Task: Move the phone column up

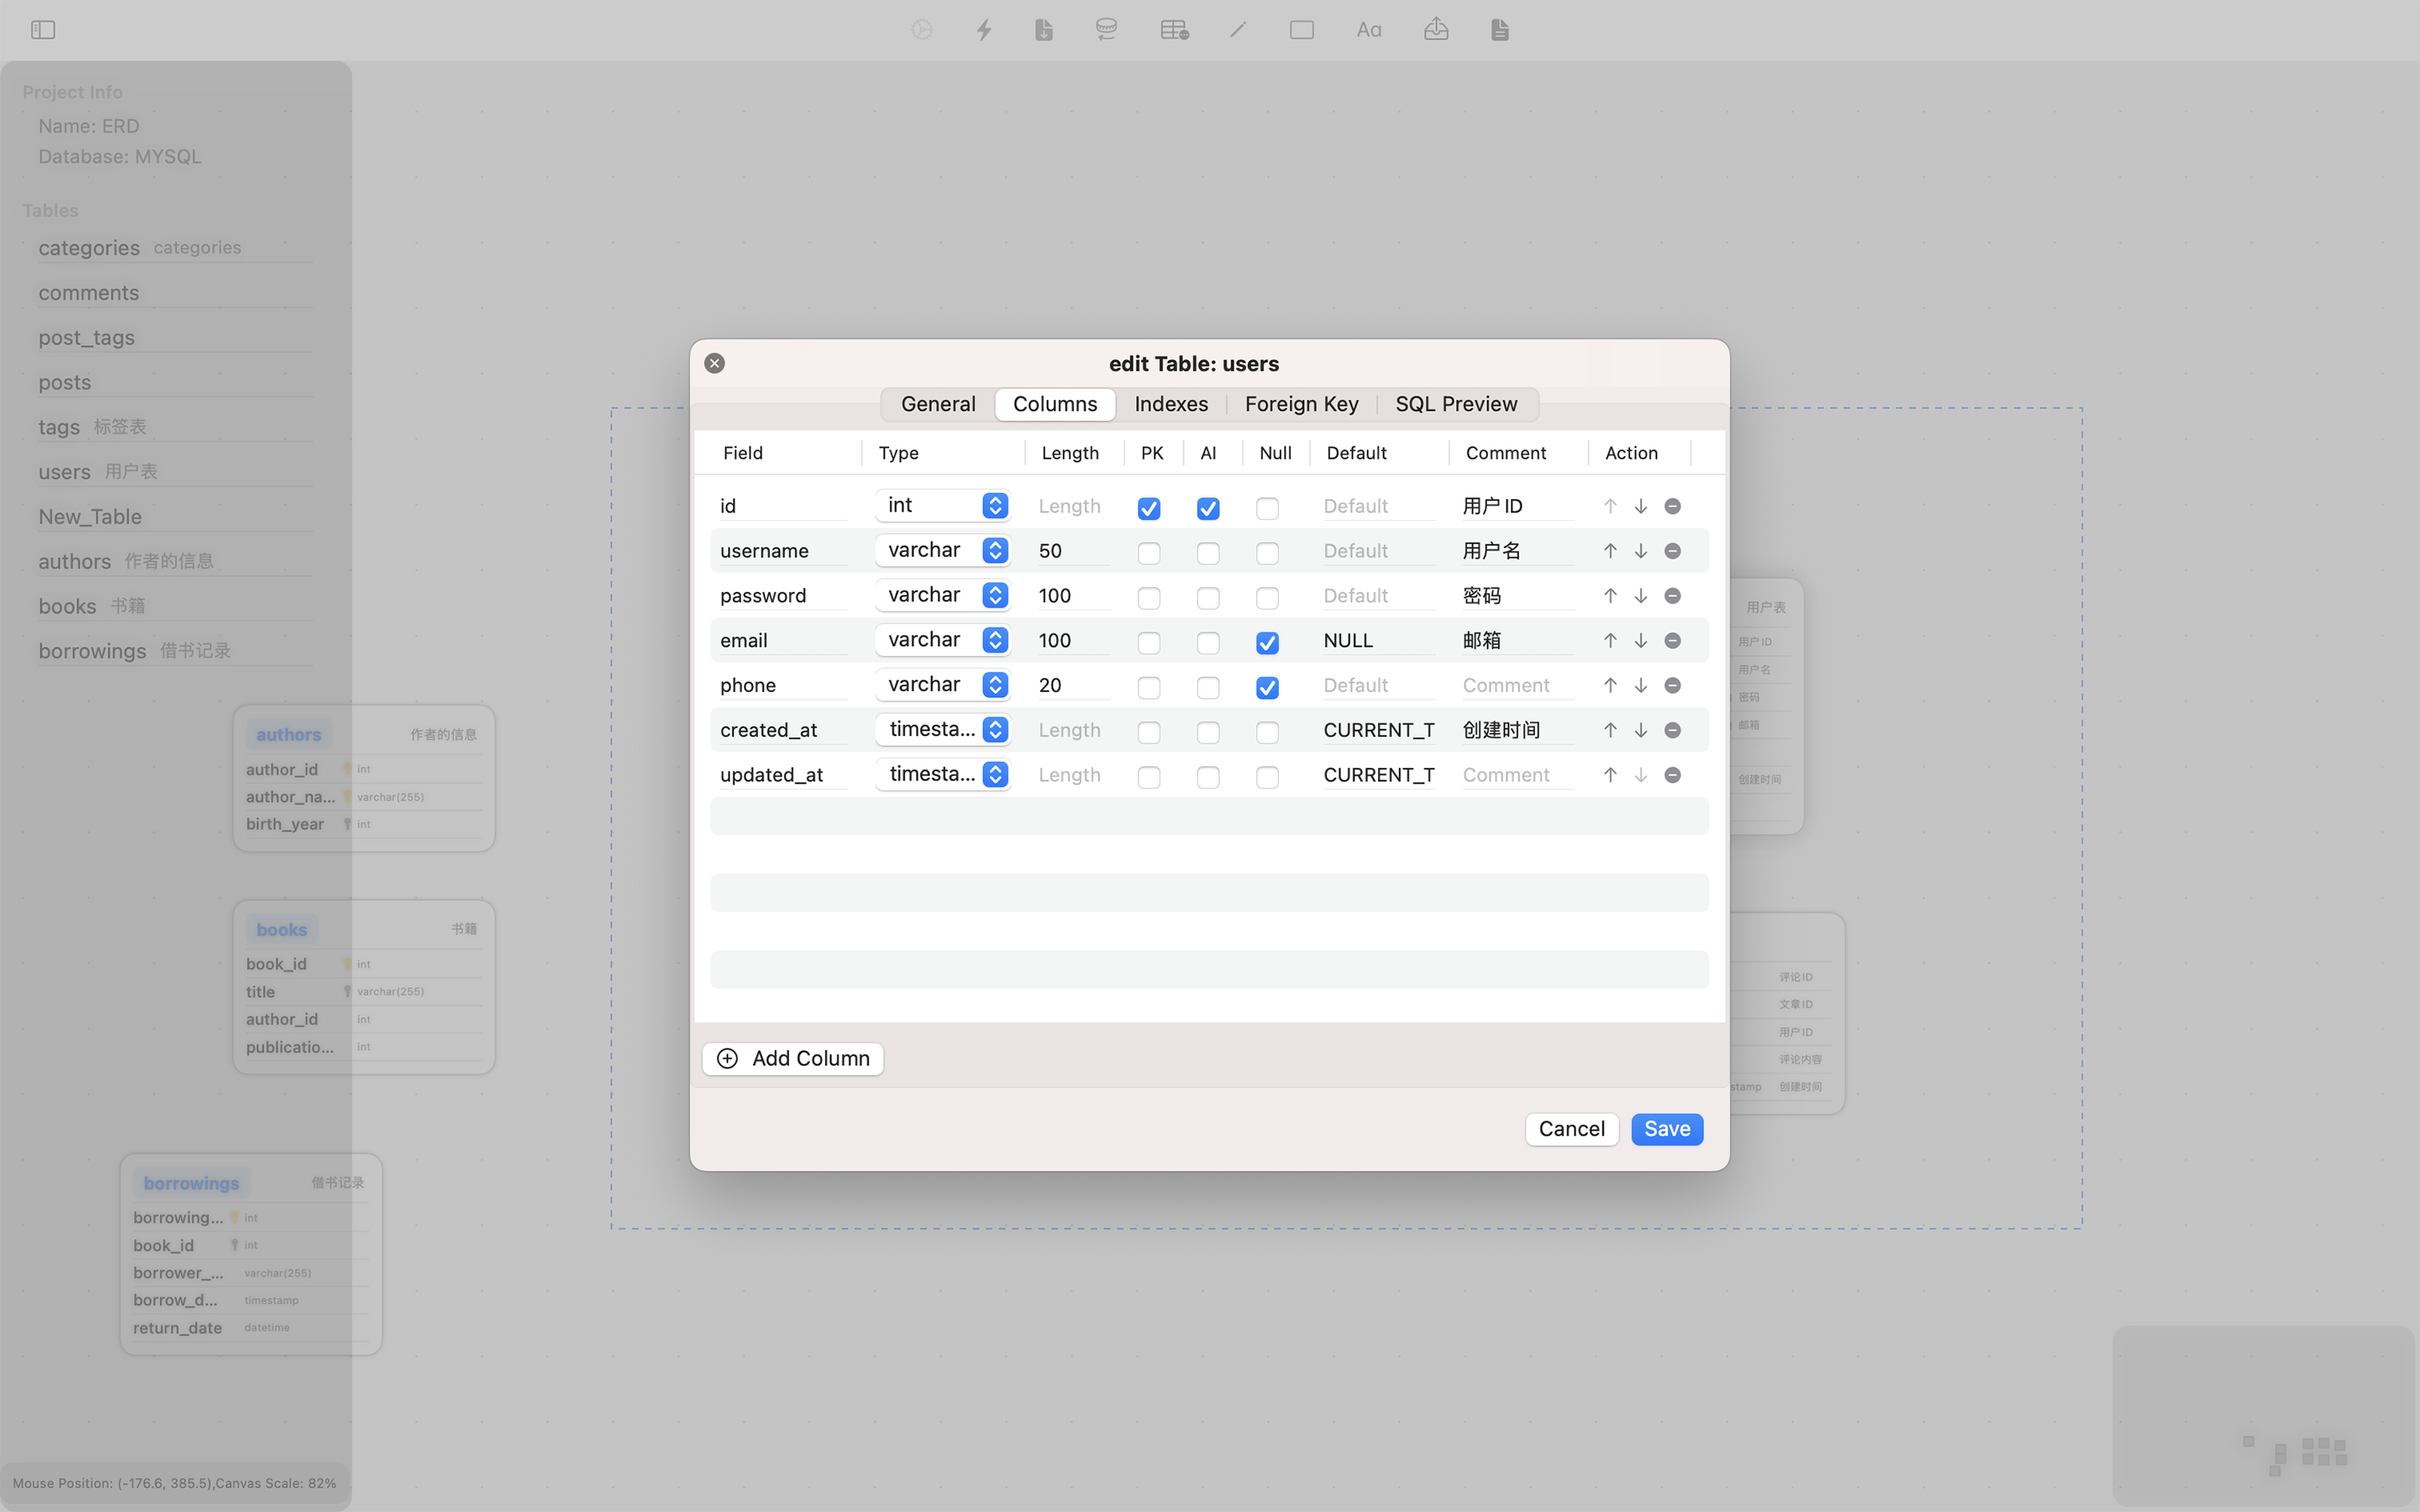Action: tap(1610, 685)
